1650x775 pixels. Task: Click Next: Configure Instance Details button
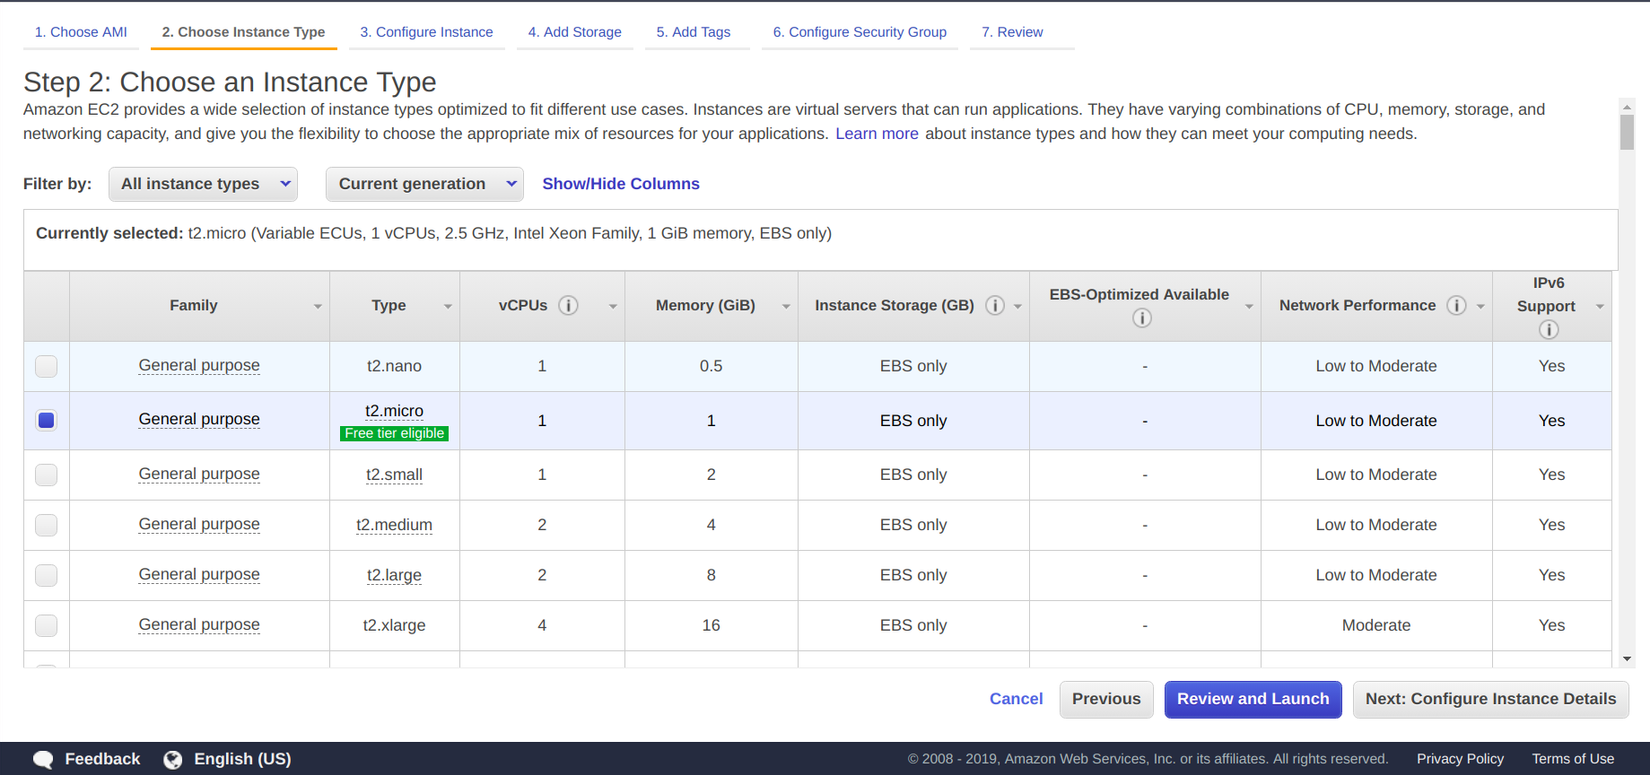(1491, 699)
